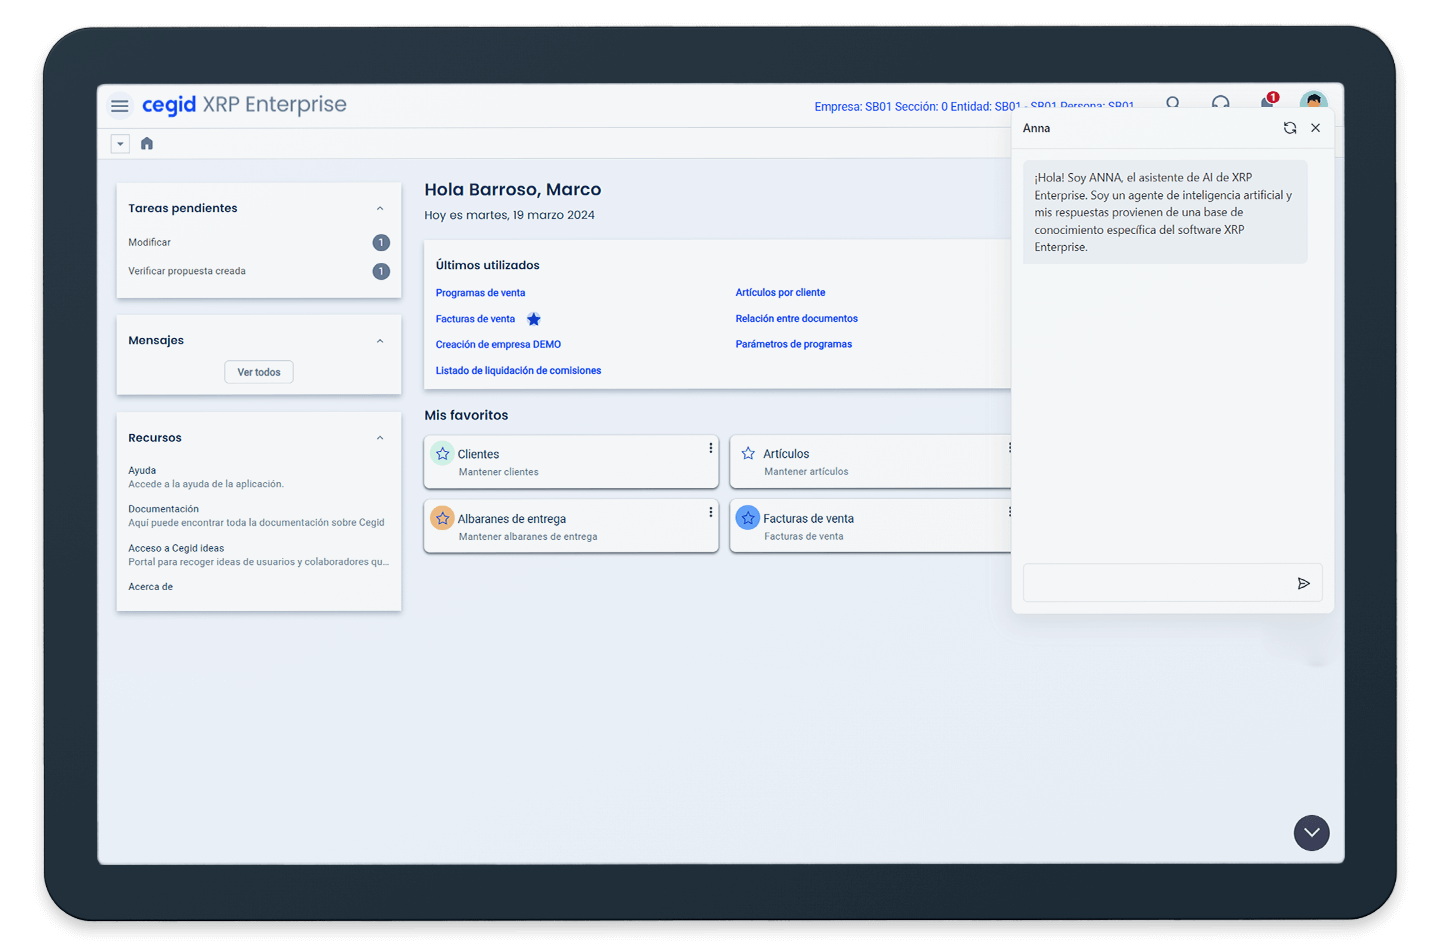Viewport: 1440px width, 950px height.
Task: Open the user profile avatar
Action: [x=1313, y=102]
